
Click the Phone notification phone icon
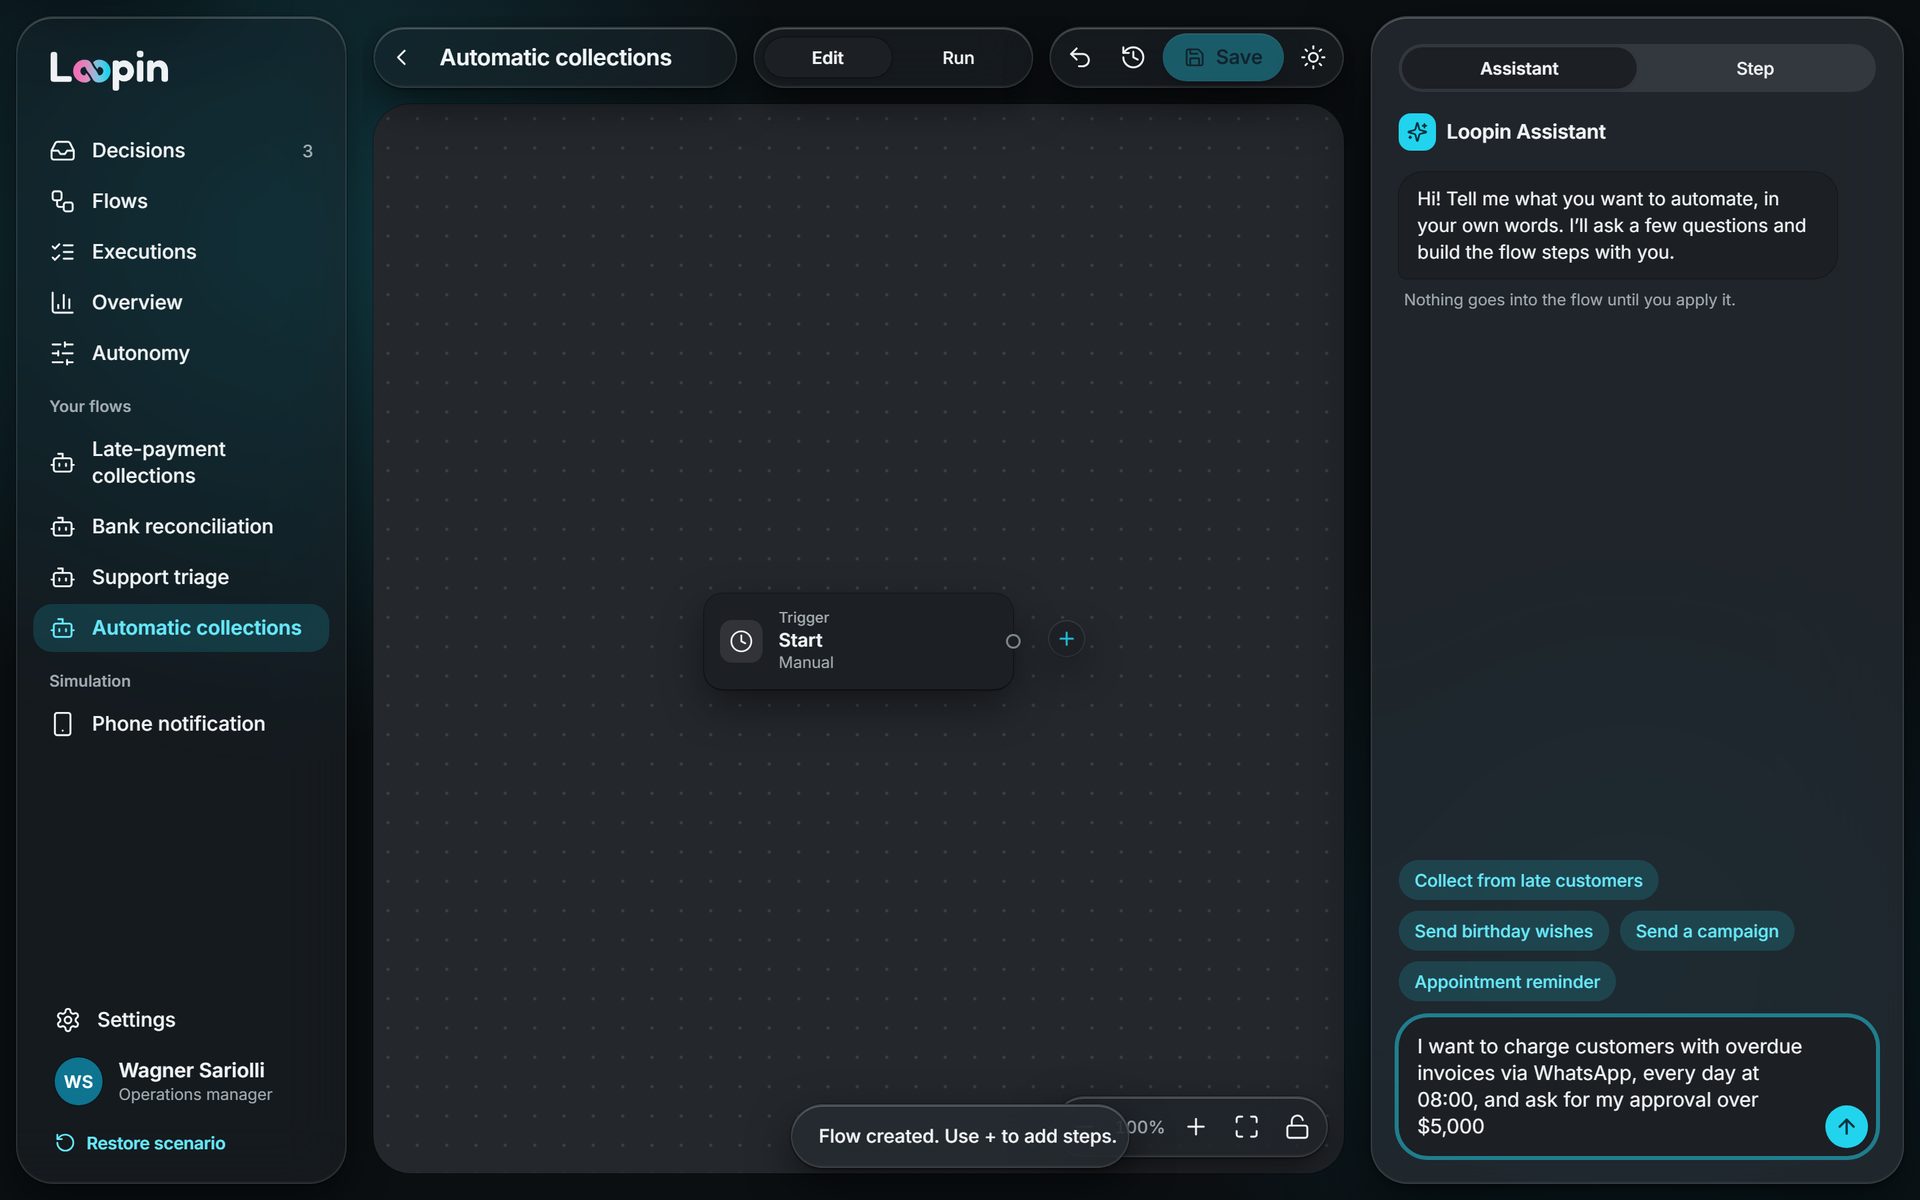(x=62, y=724)
